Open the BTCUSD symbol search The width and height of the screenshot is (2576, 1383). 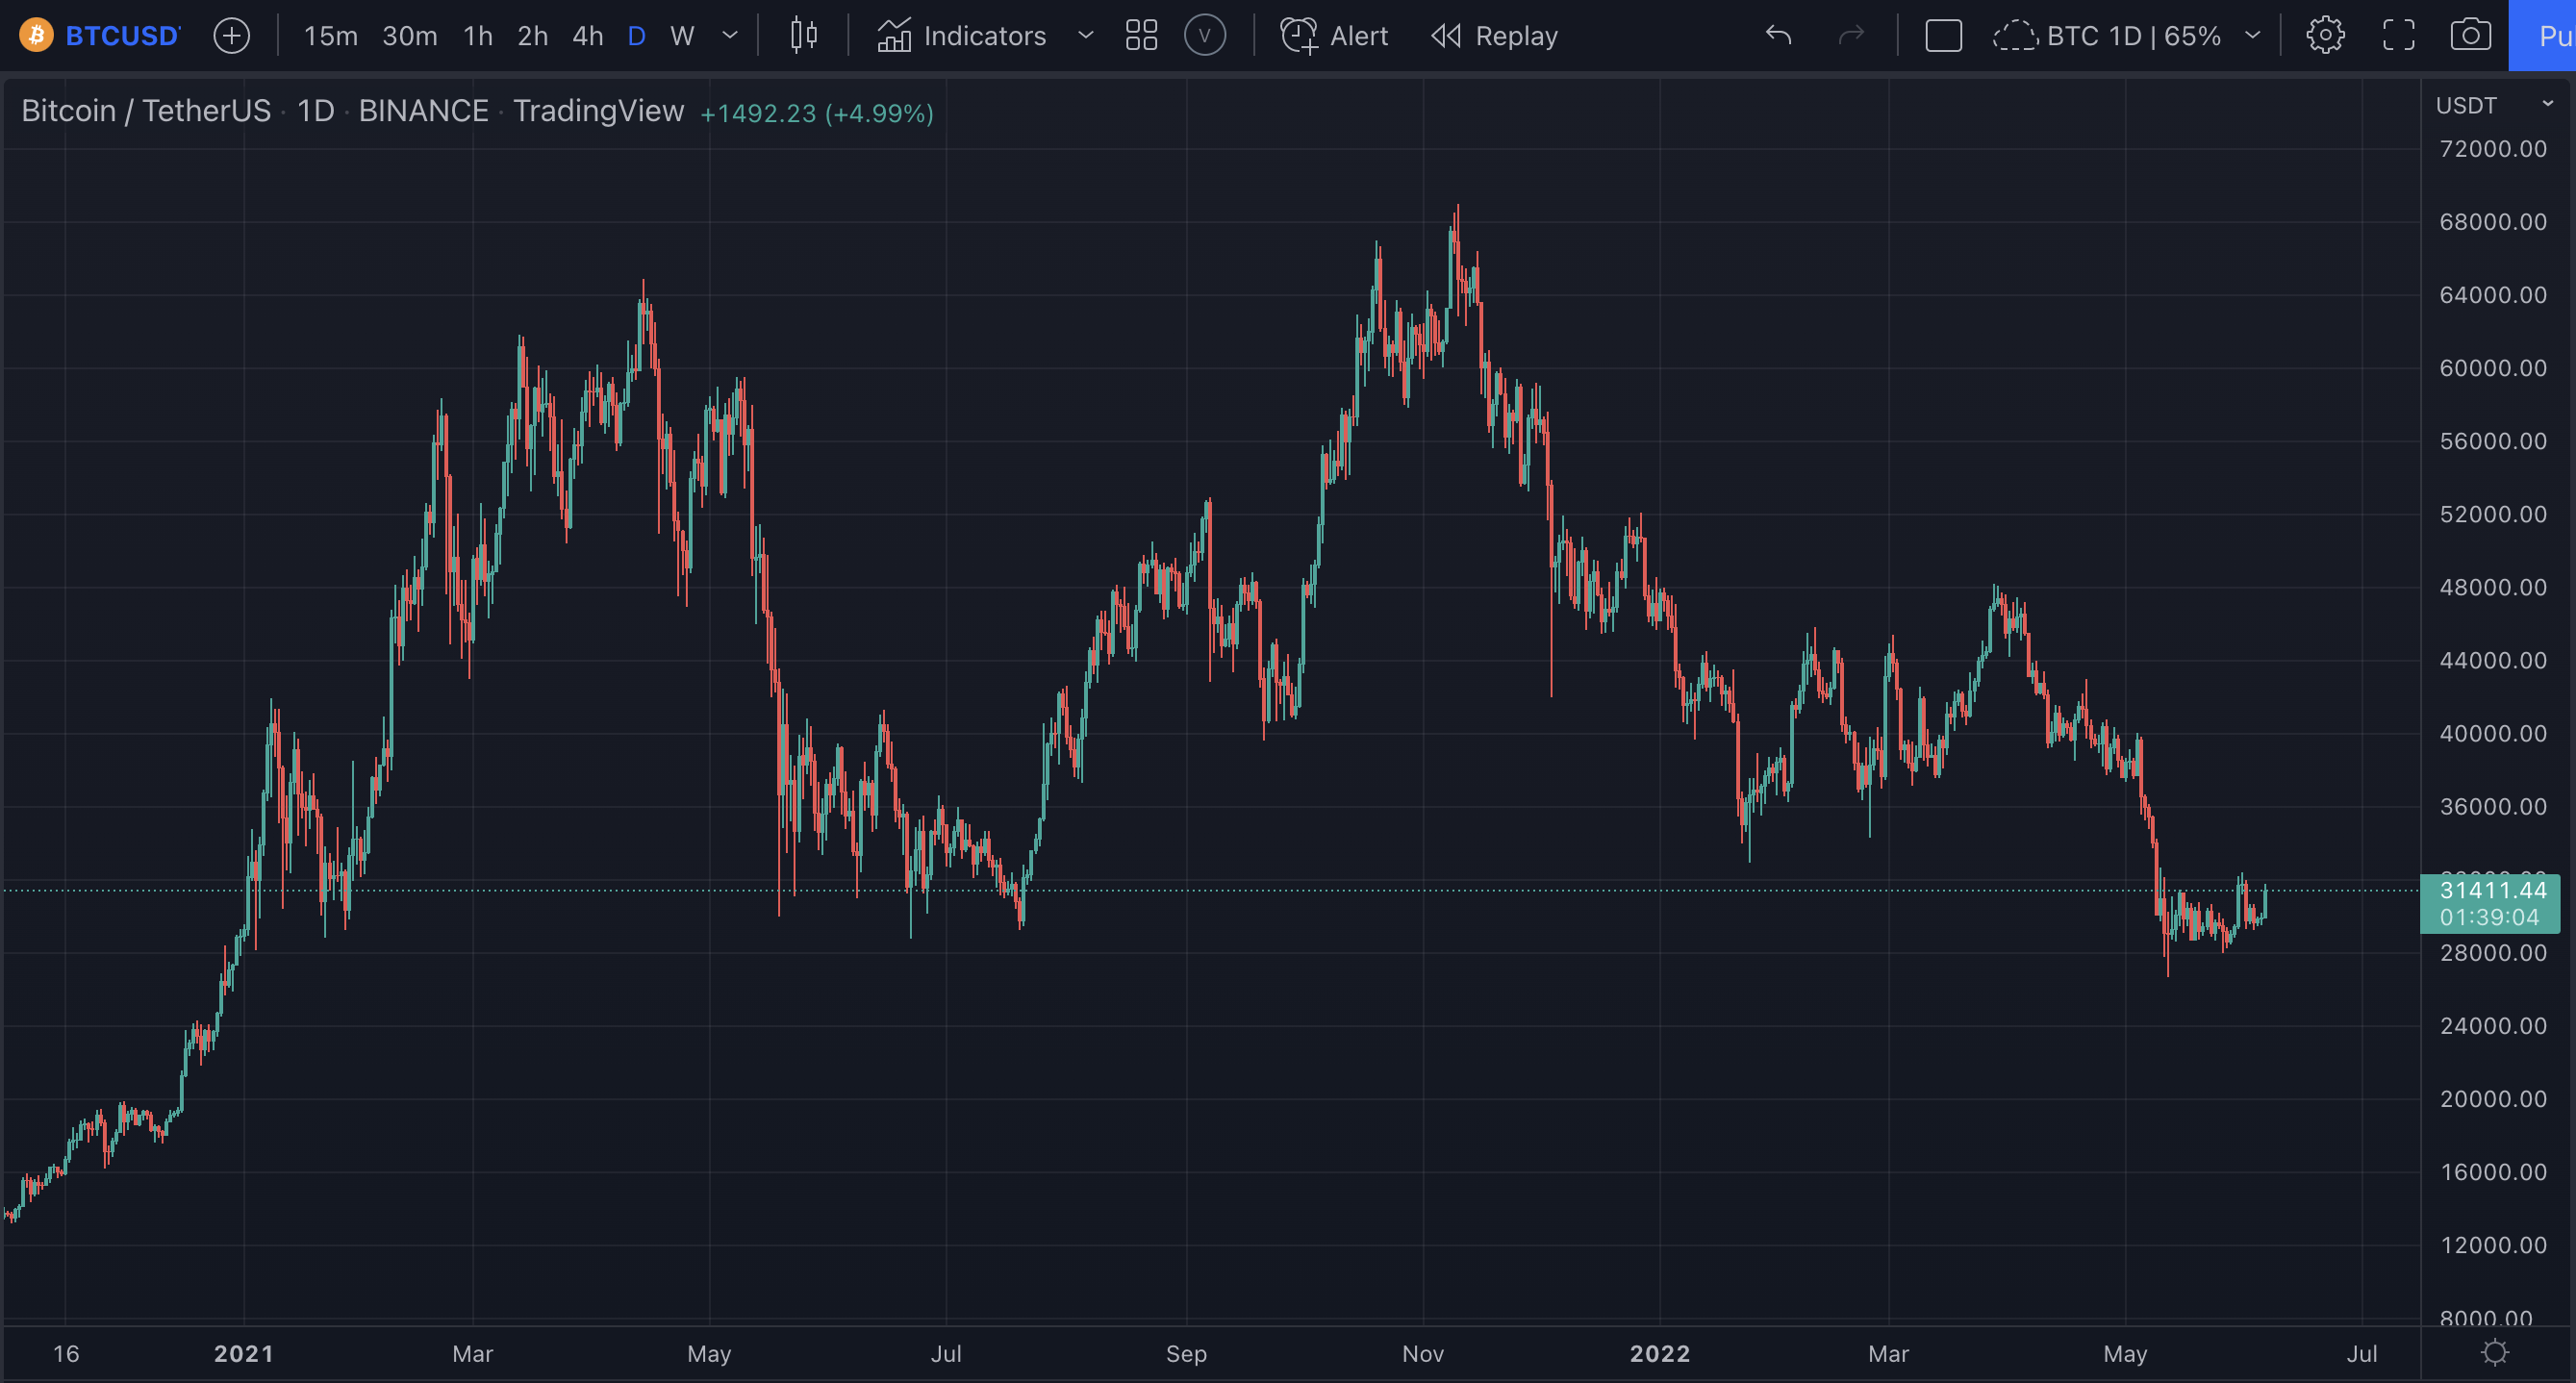122,36
